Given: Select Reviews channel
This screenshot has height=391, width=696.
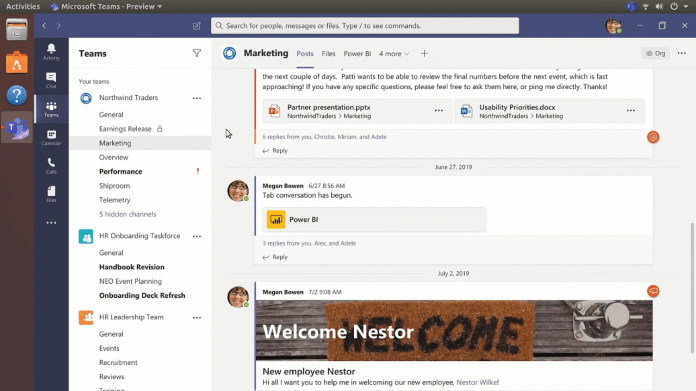Looking at the screenshot, I should click(111, 376).
